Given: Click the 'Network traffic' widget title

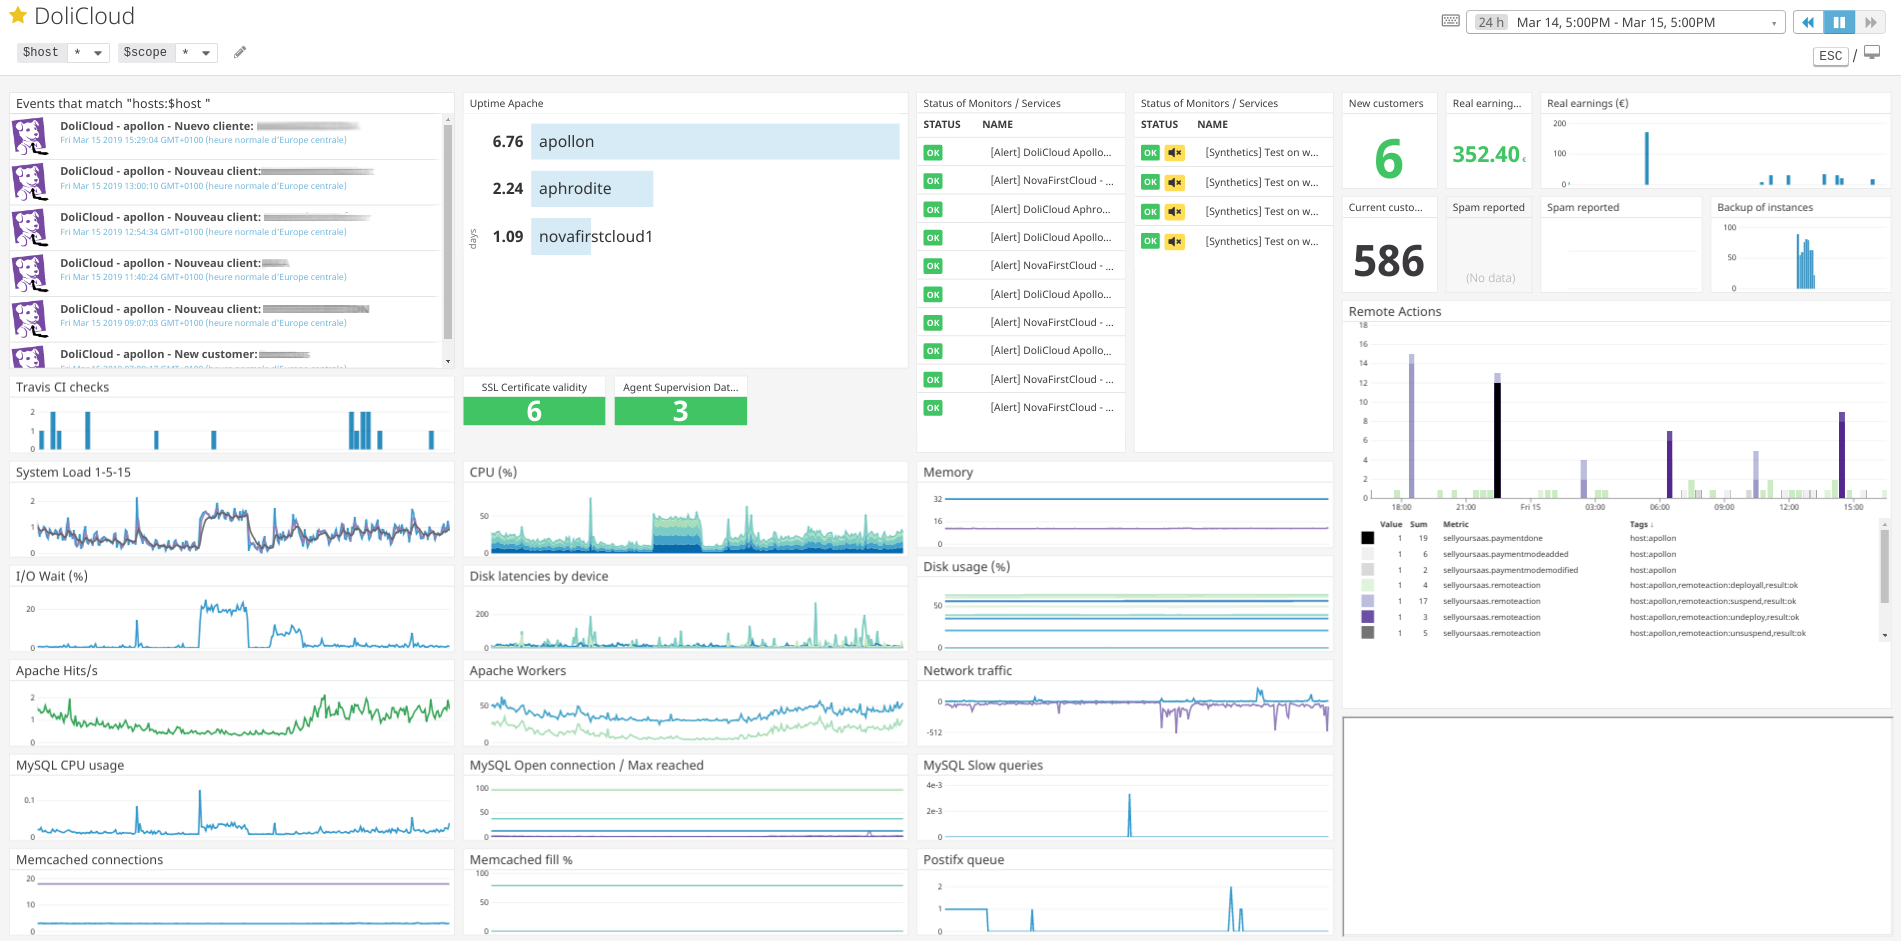Looking at the screenshot, I should [x=968, y=671].
